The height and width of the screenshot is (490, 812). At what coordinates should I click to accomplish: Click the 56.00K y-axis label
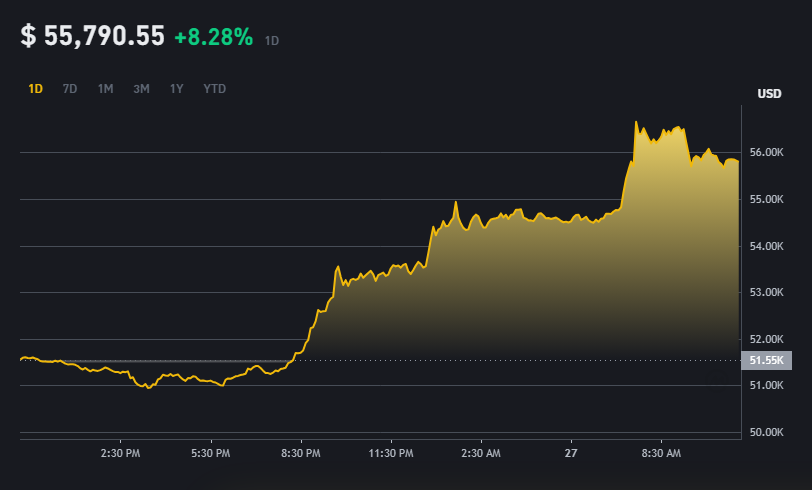[x=766, y=152]
